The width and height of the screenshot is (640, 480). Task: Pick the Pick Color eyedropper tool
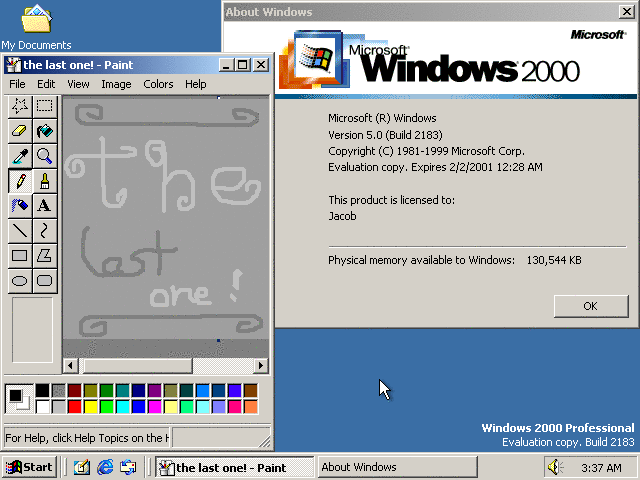tap(20, 156)
